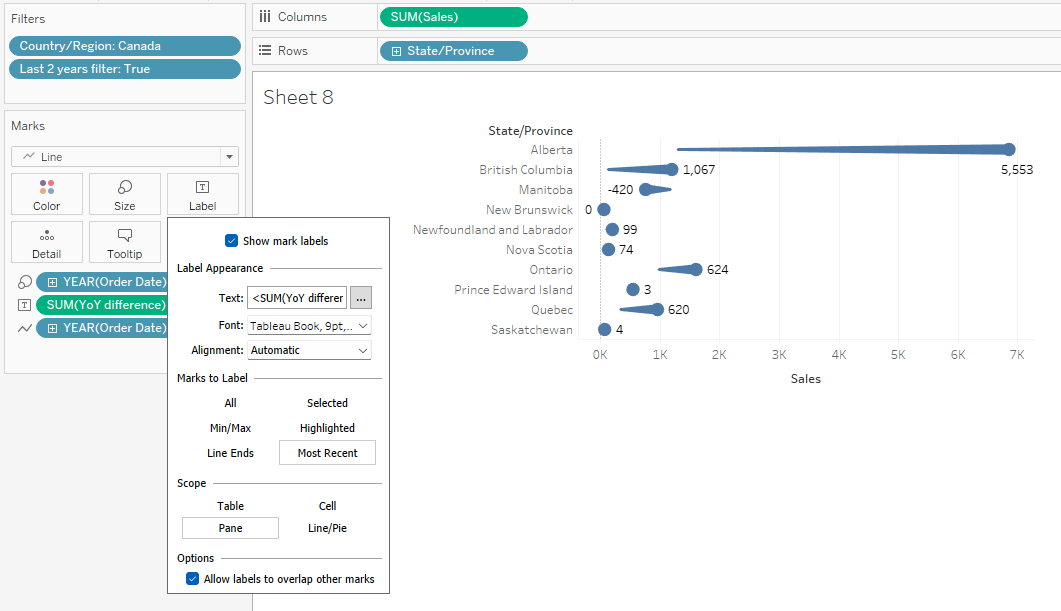Select the Country/Region: Canada filter pill

(x=125, y=46)
